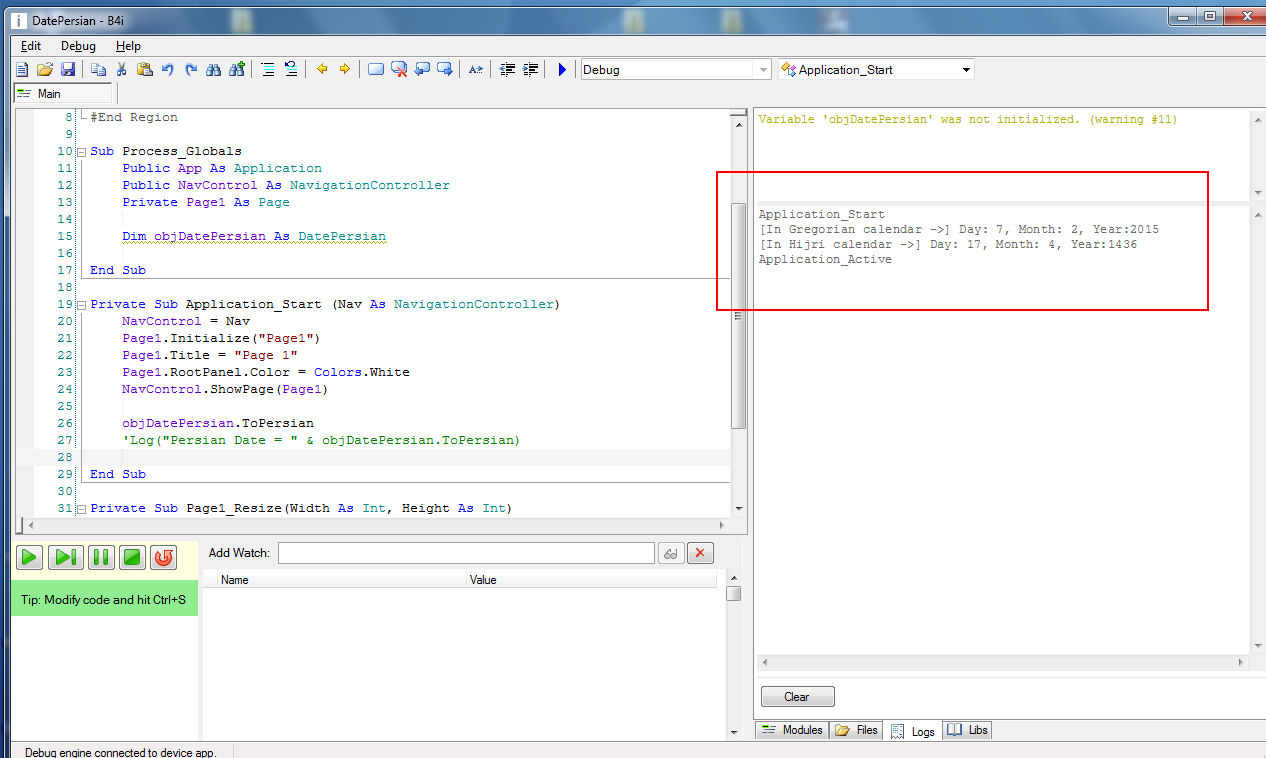Viewport: 1266px width, 758px height.
Task: Click the Clear logs button
Action: 797,697
